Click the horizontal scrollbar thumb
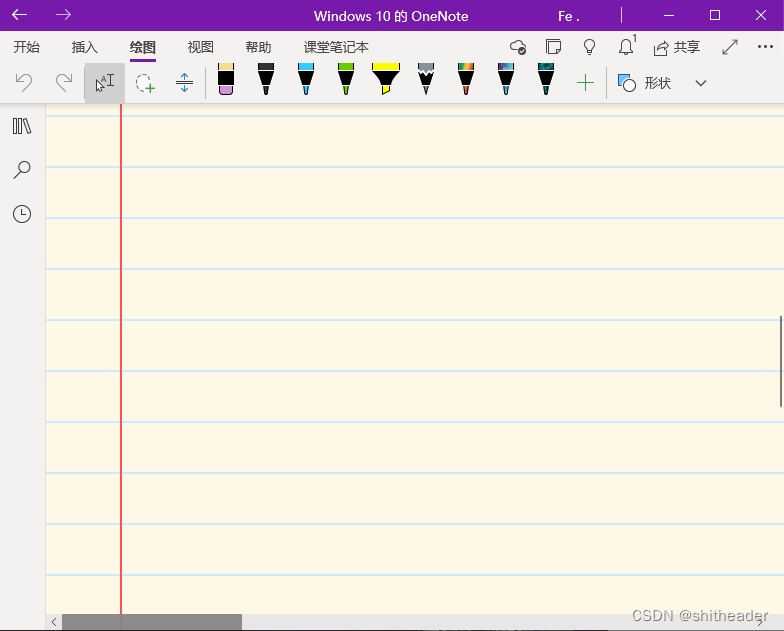 [152, 622]
